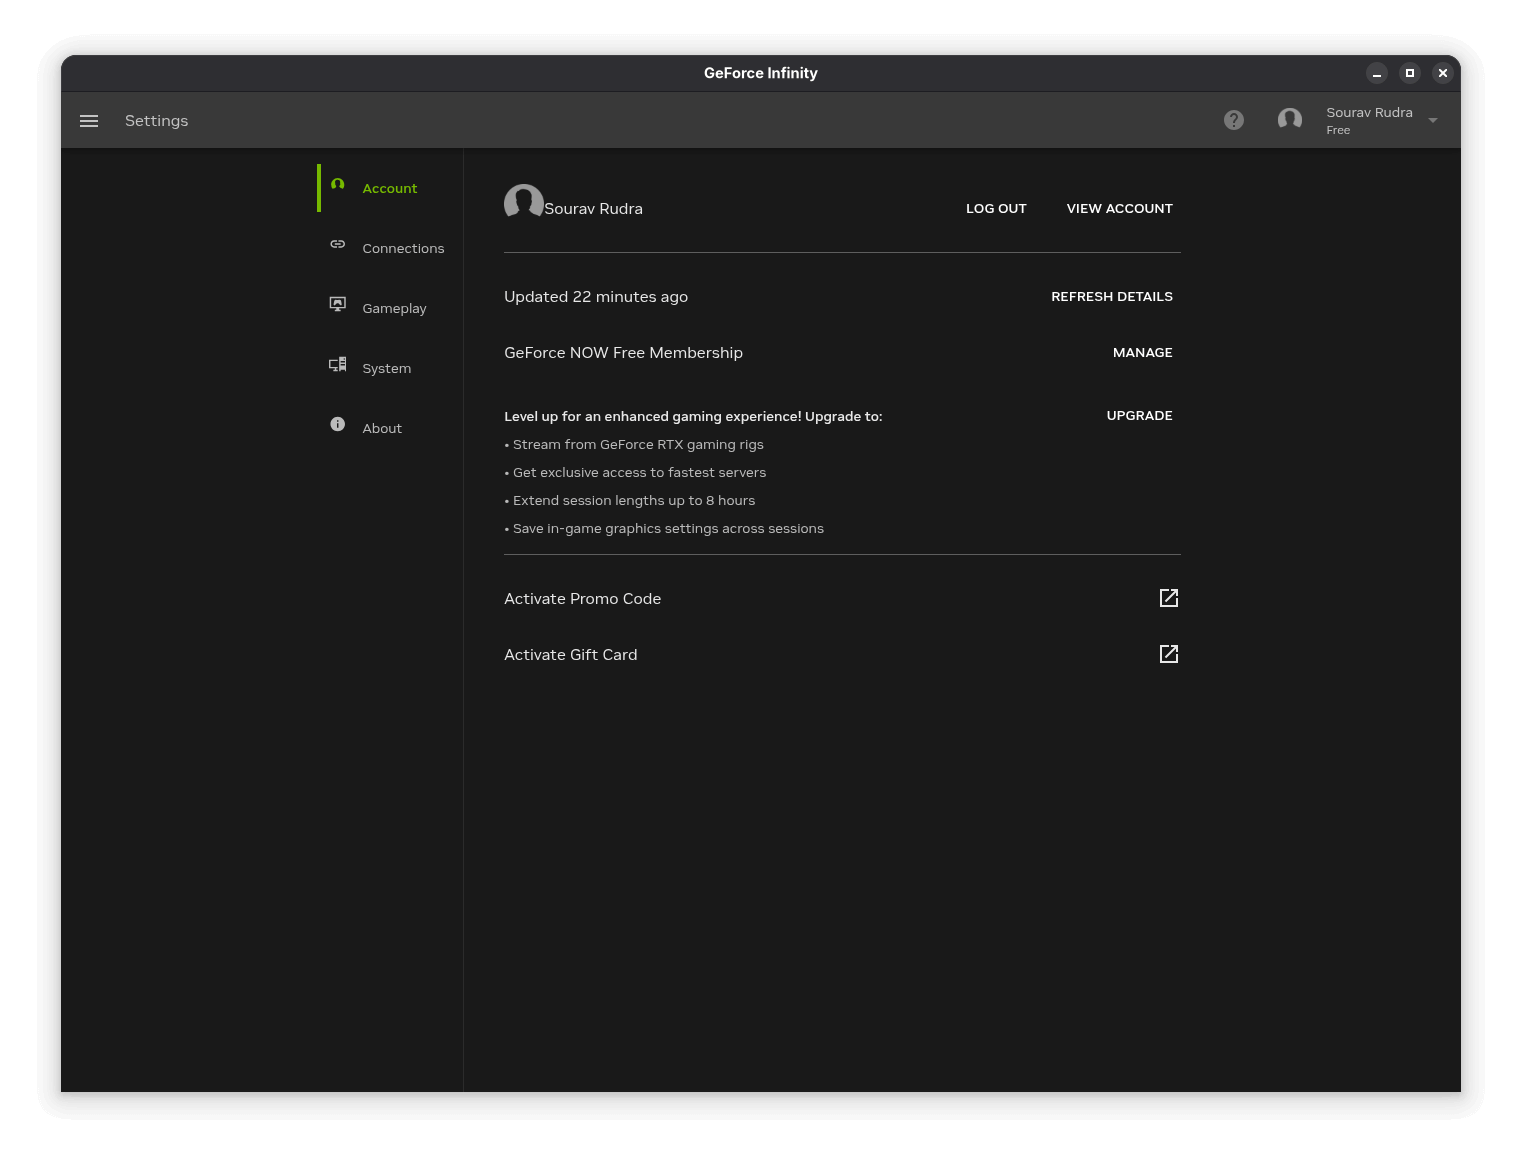Click MANAGE next to Free Membership
Viewport: 1522px width, 1159px height.
pyautogui.click(x=1142, y=353)
